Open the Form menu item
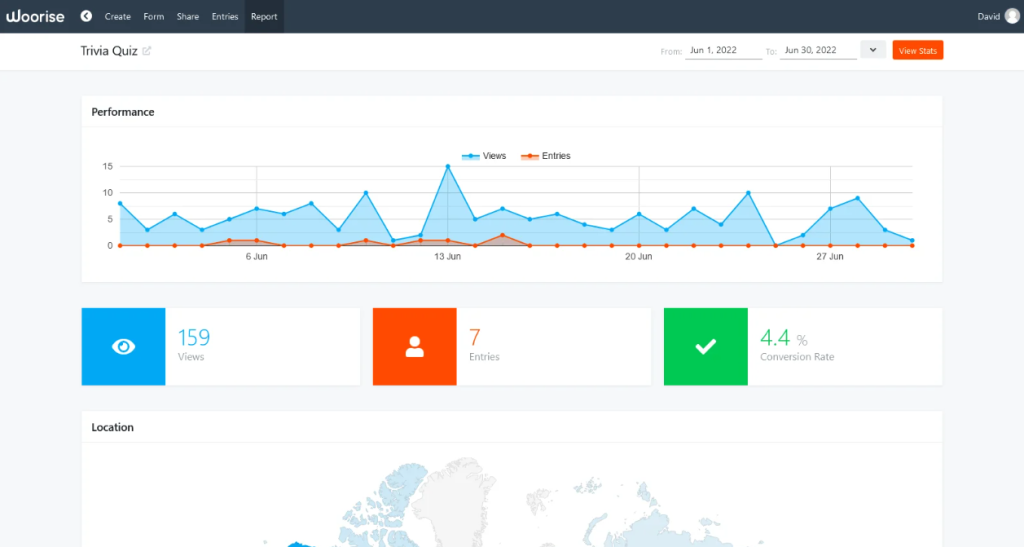Image resolution: width=1024 pixels, height=547 pixels. 153,16
